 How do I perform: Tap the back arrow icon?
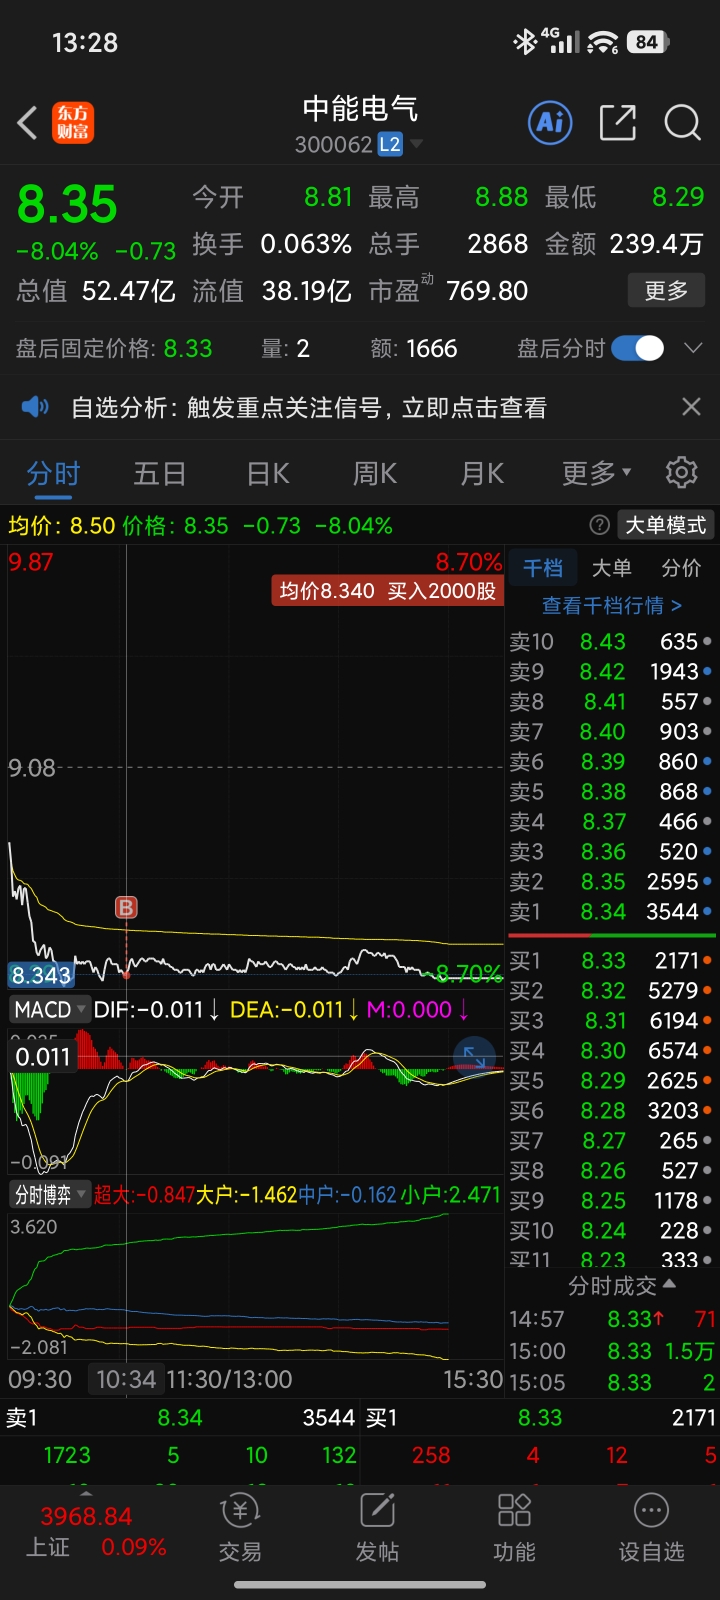(x=28, y=123)
